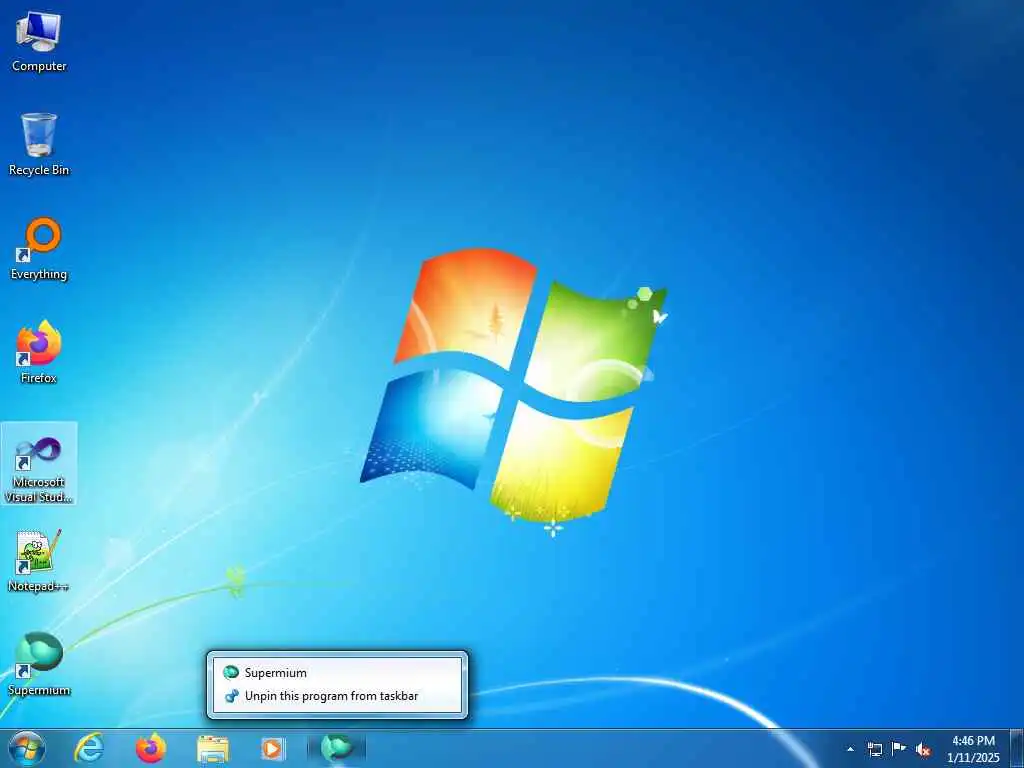This screenshot has width=1024, height=768.
Task: Select the Firefox desktop shortcut
Action: [x=39, y=353]
